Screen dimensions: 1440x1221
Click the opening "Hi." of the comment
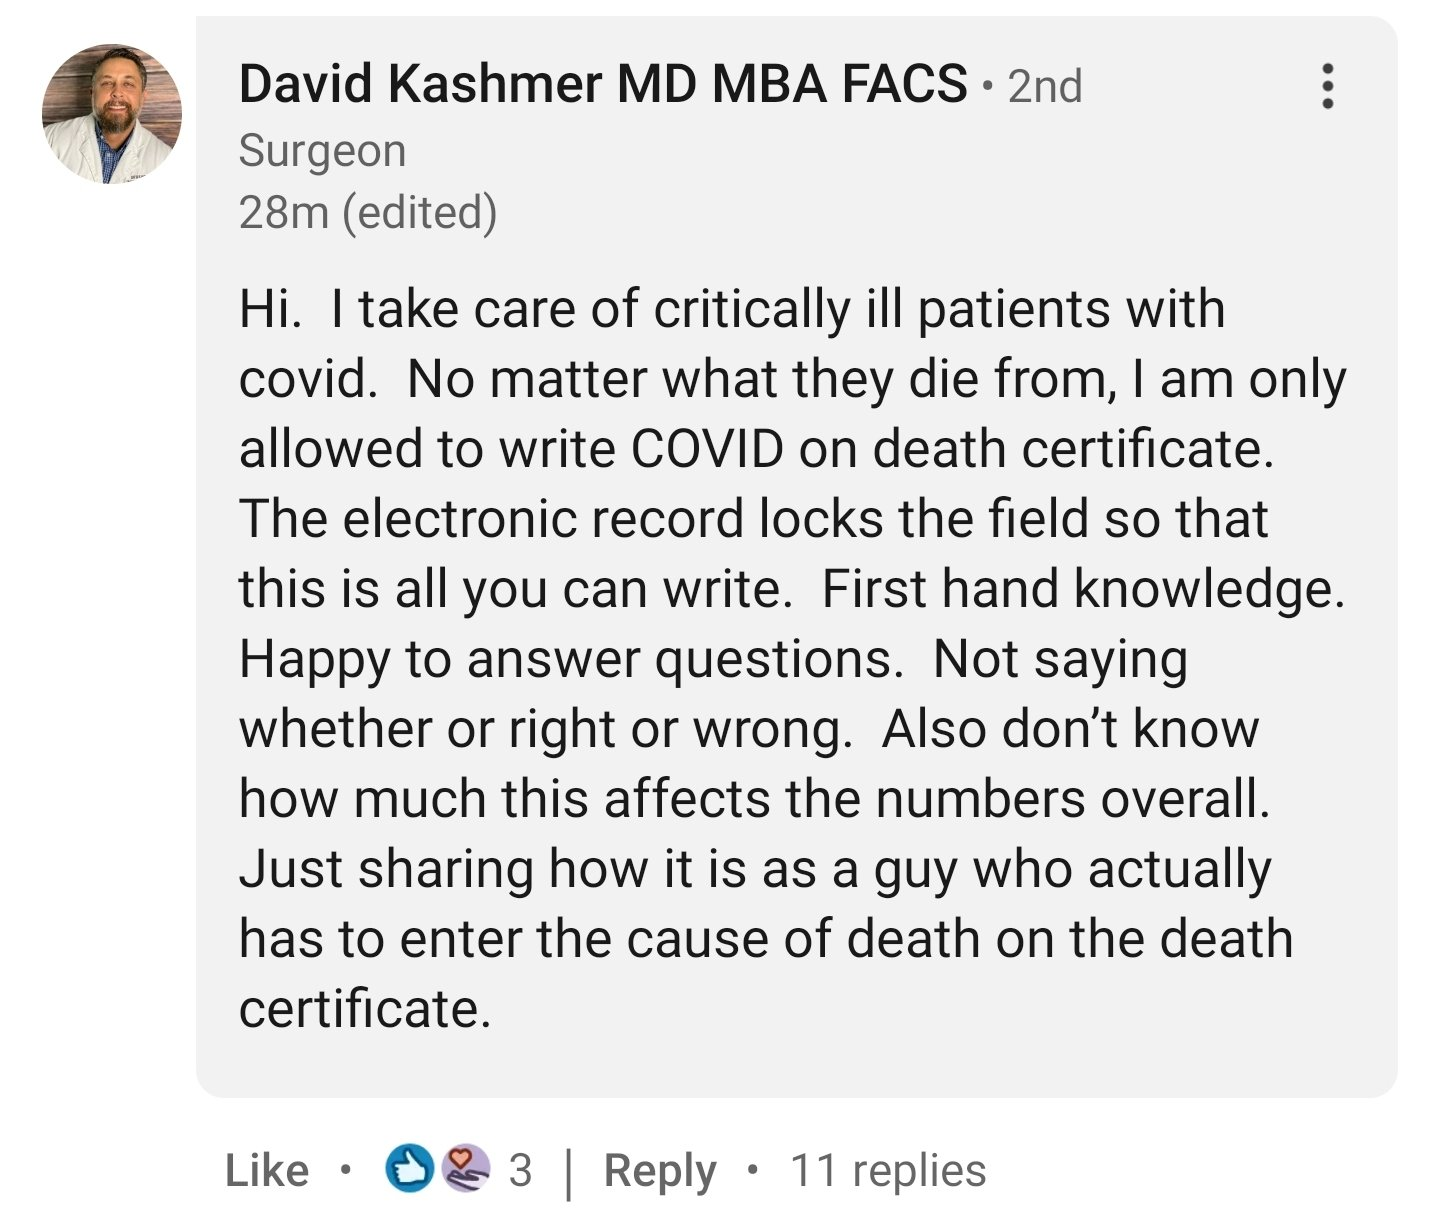[269, 309]
